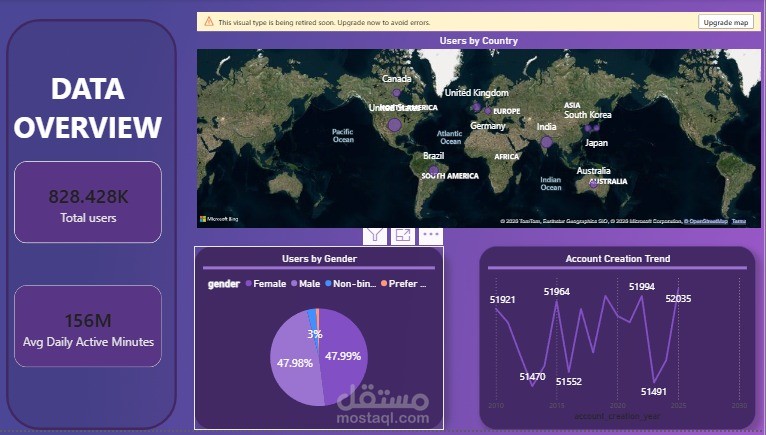Open the more options ellipsis menu
This screenshot has height=435, width=766.
(x=431, y=235)
